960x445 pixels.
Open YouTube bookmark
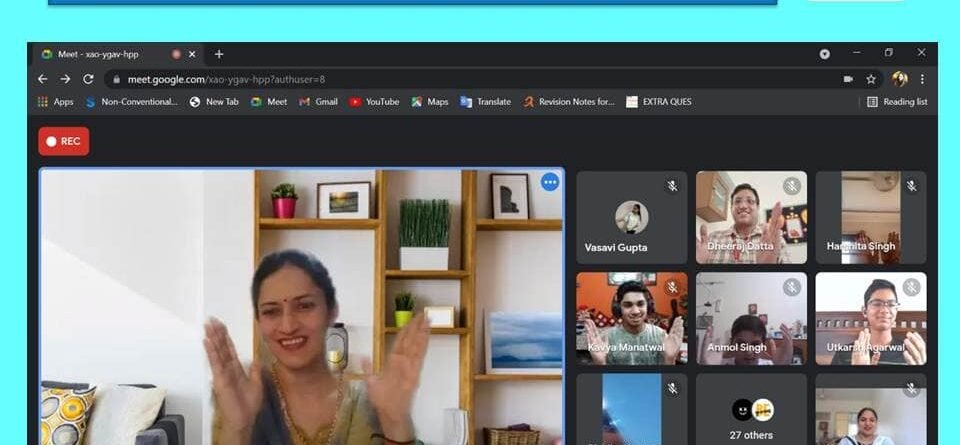374,102
